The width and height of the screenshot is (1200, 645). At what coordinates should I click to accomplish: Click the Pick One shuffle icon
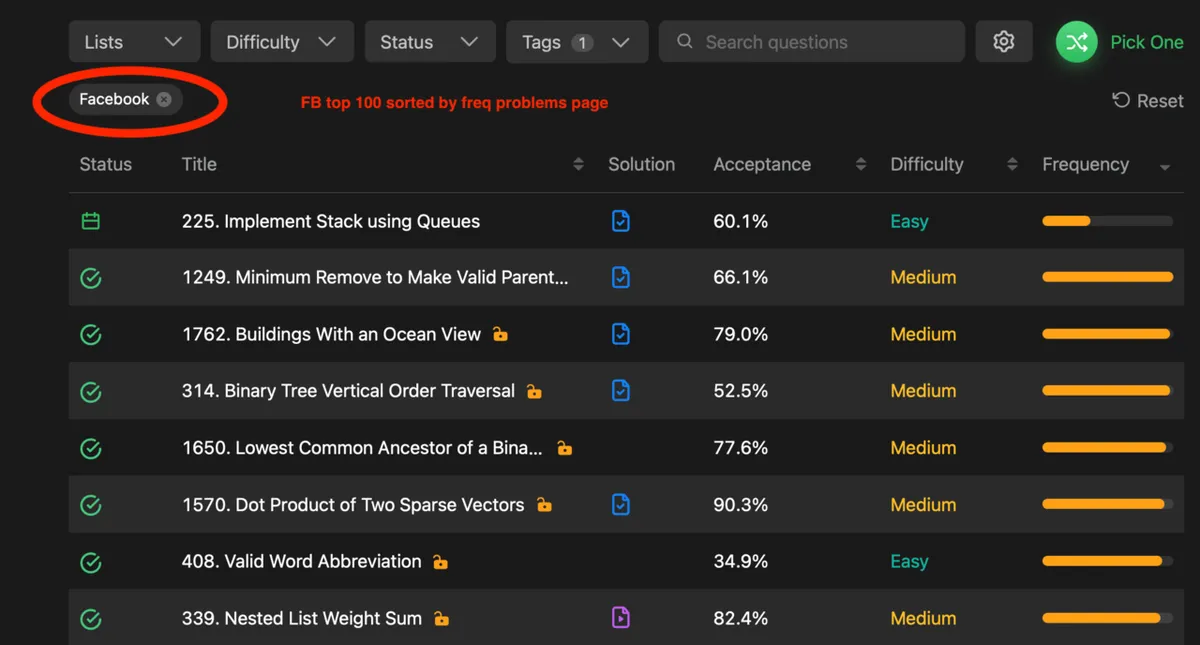coord(1076,42)
